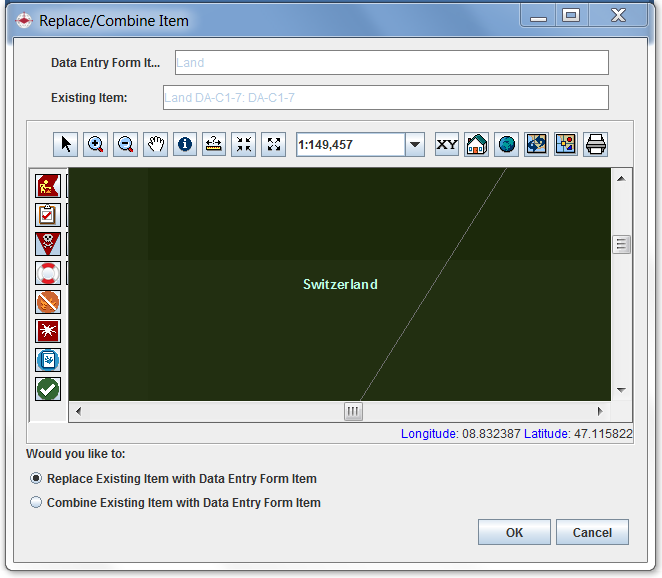Screen dimensions: 662x578
Task: Click the green checkmark sidebar icon
Action: tap(48, 389)
